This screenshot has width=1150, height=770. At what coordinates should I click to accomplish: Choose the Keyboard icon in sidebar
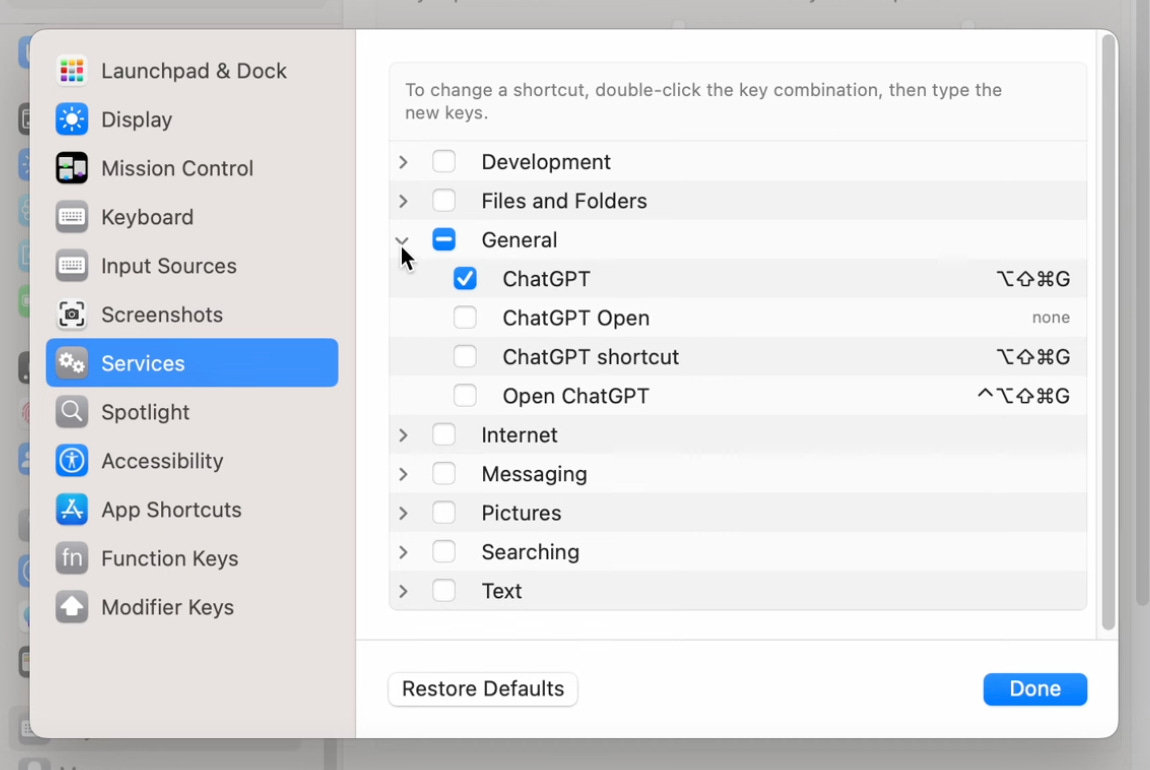click(x=71, y=216)
